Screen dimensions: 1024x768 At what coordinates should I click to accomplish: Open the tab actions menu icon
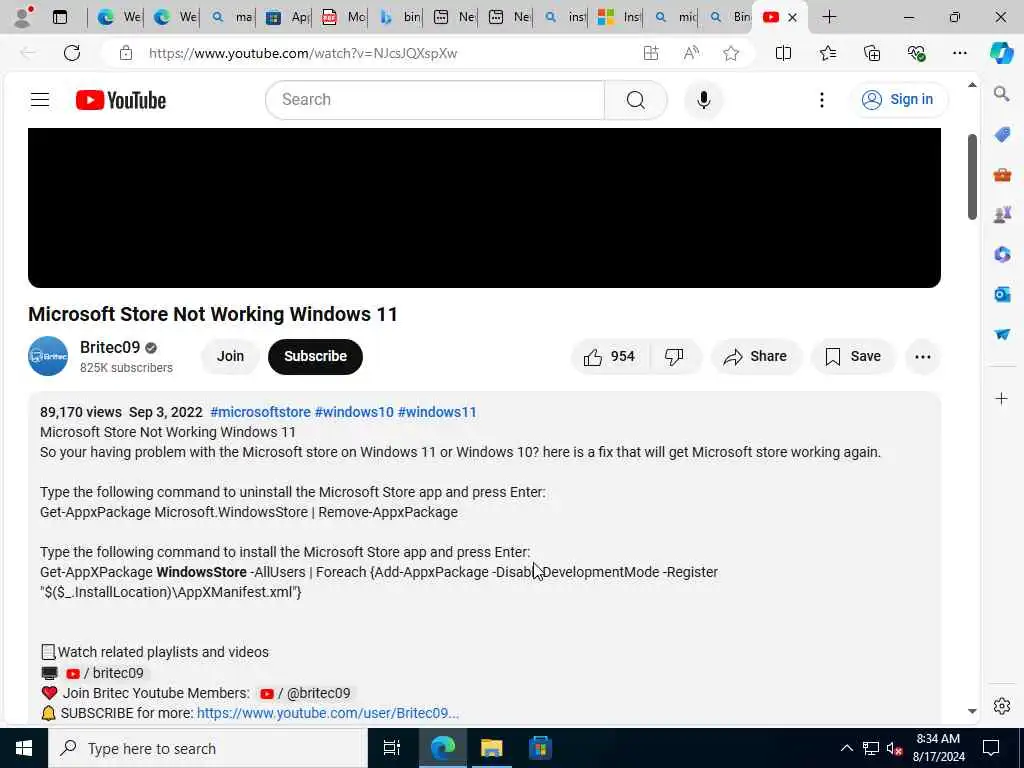[x=59, y=17]
